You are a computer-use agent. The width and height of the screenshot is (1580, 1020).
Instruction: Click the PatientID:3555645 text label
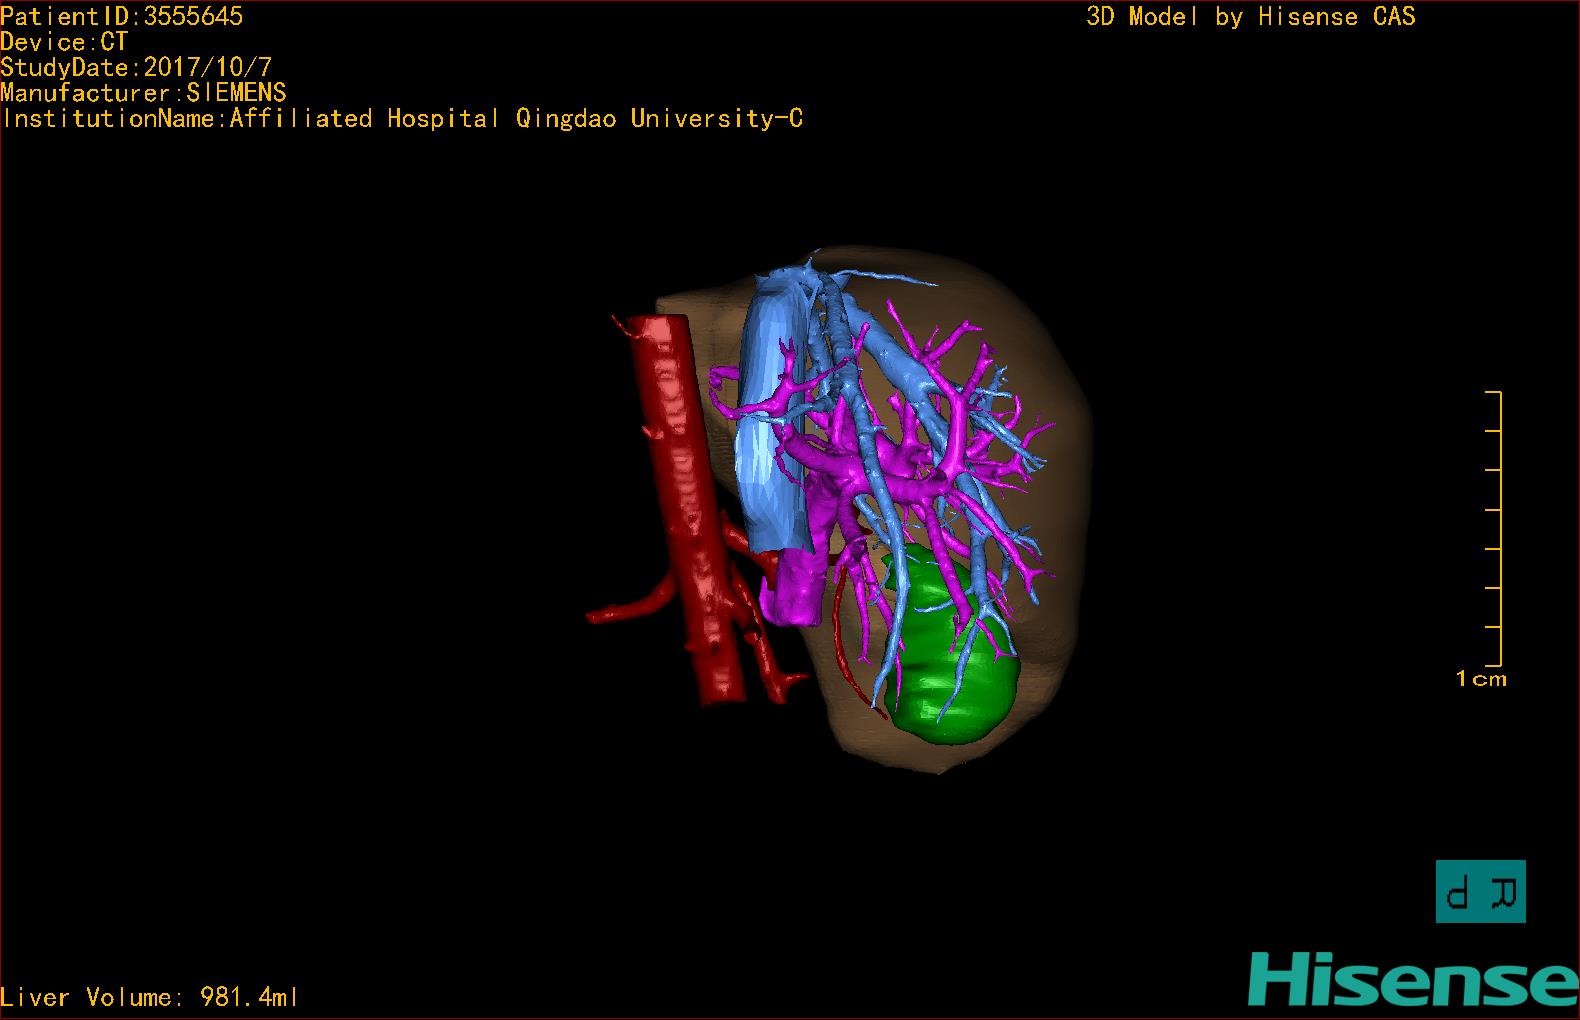pos(122,16)
